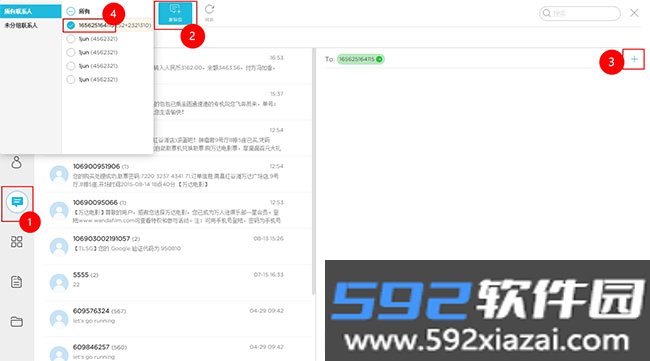Open the Messages section in the sidebar
Screen dimensions: 650x361
17,202
